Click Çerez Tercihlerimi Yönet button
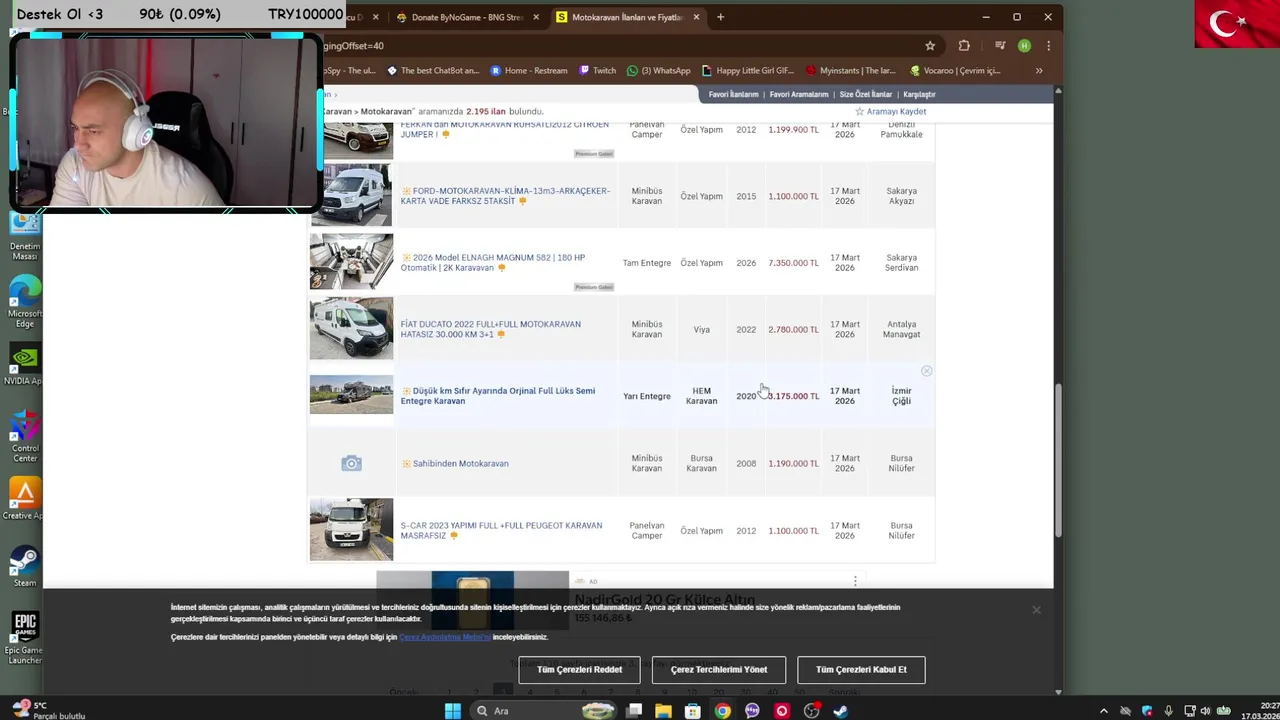 [x=719, y=670]
